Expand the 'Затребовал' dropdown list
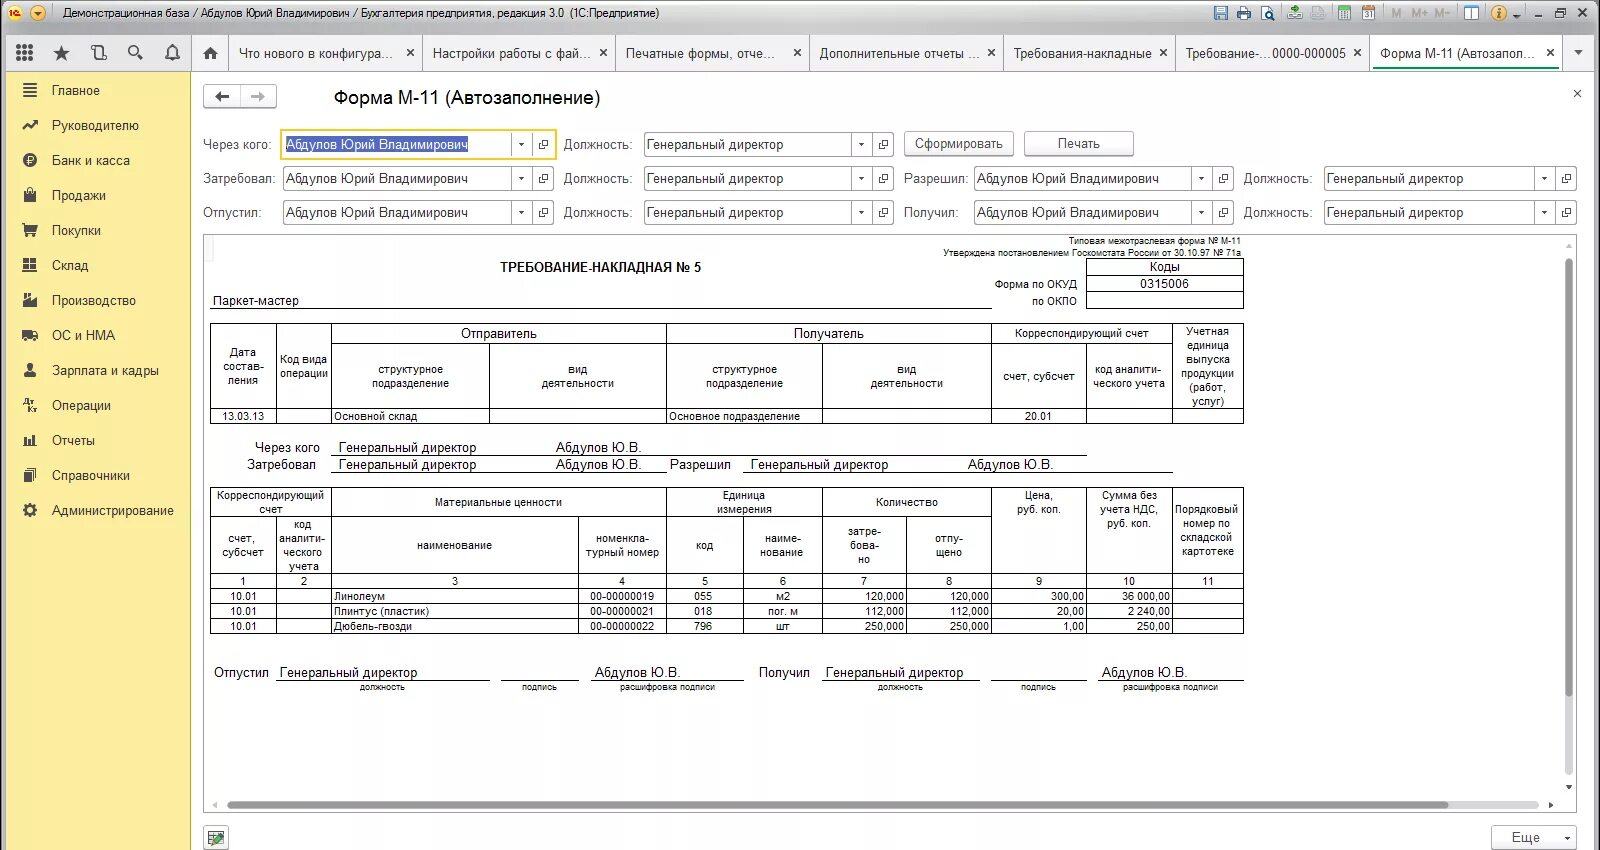Viewport: 1600px width, 850px height. point(521,179)
